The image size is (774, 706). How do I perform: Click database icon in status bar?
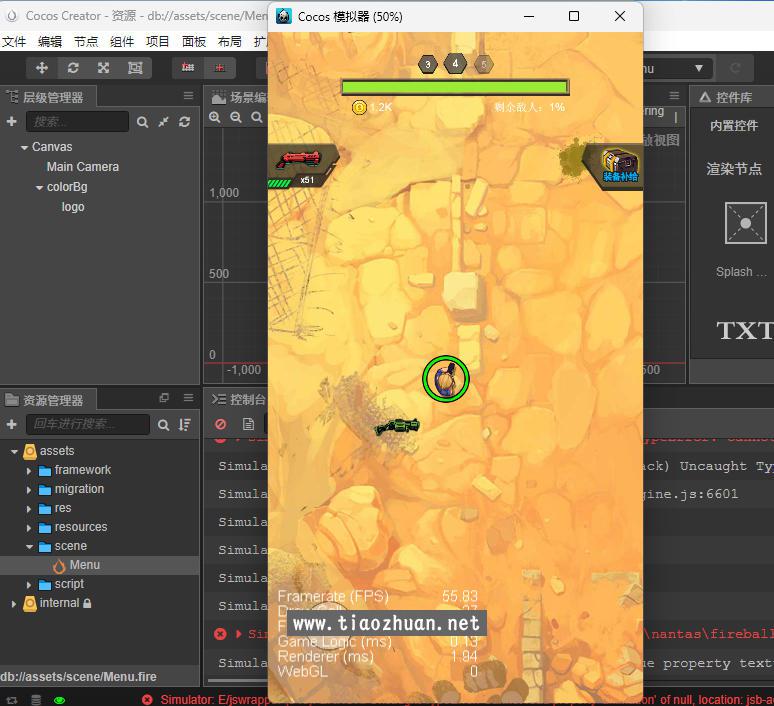click(x=36, y=700)
